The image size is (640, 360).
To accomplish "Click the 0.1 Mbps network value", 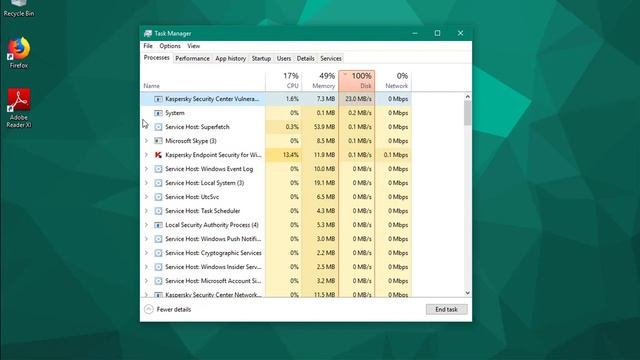I will click(396, 155).
